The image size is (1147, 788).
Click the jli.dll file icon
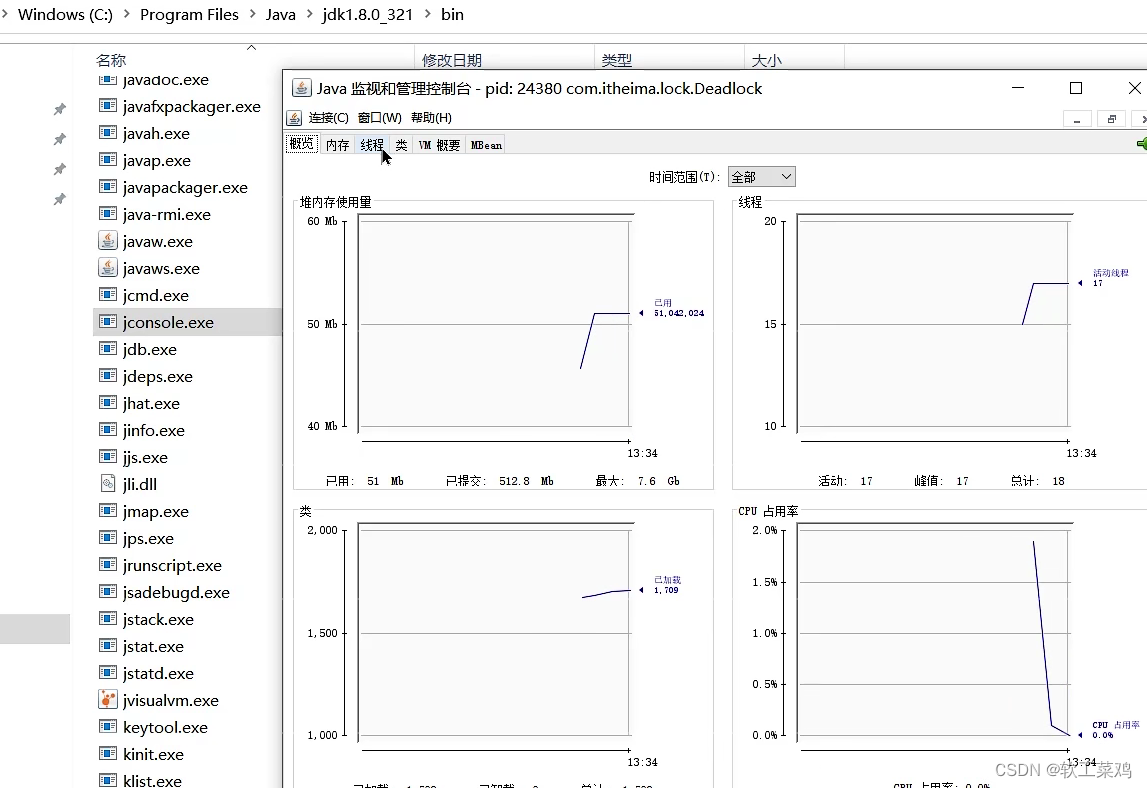(108, 484)
